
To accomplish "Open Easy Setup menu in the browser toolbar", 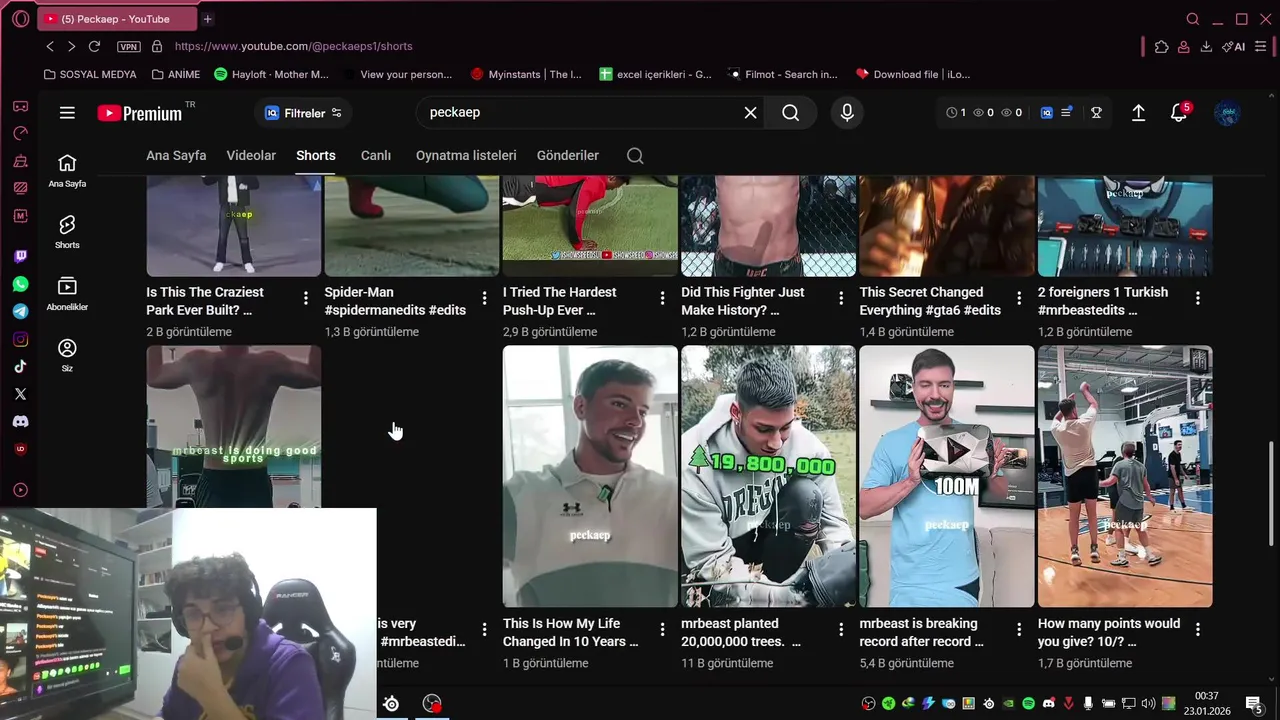I will (1260, 46).
